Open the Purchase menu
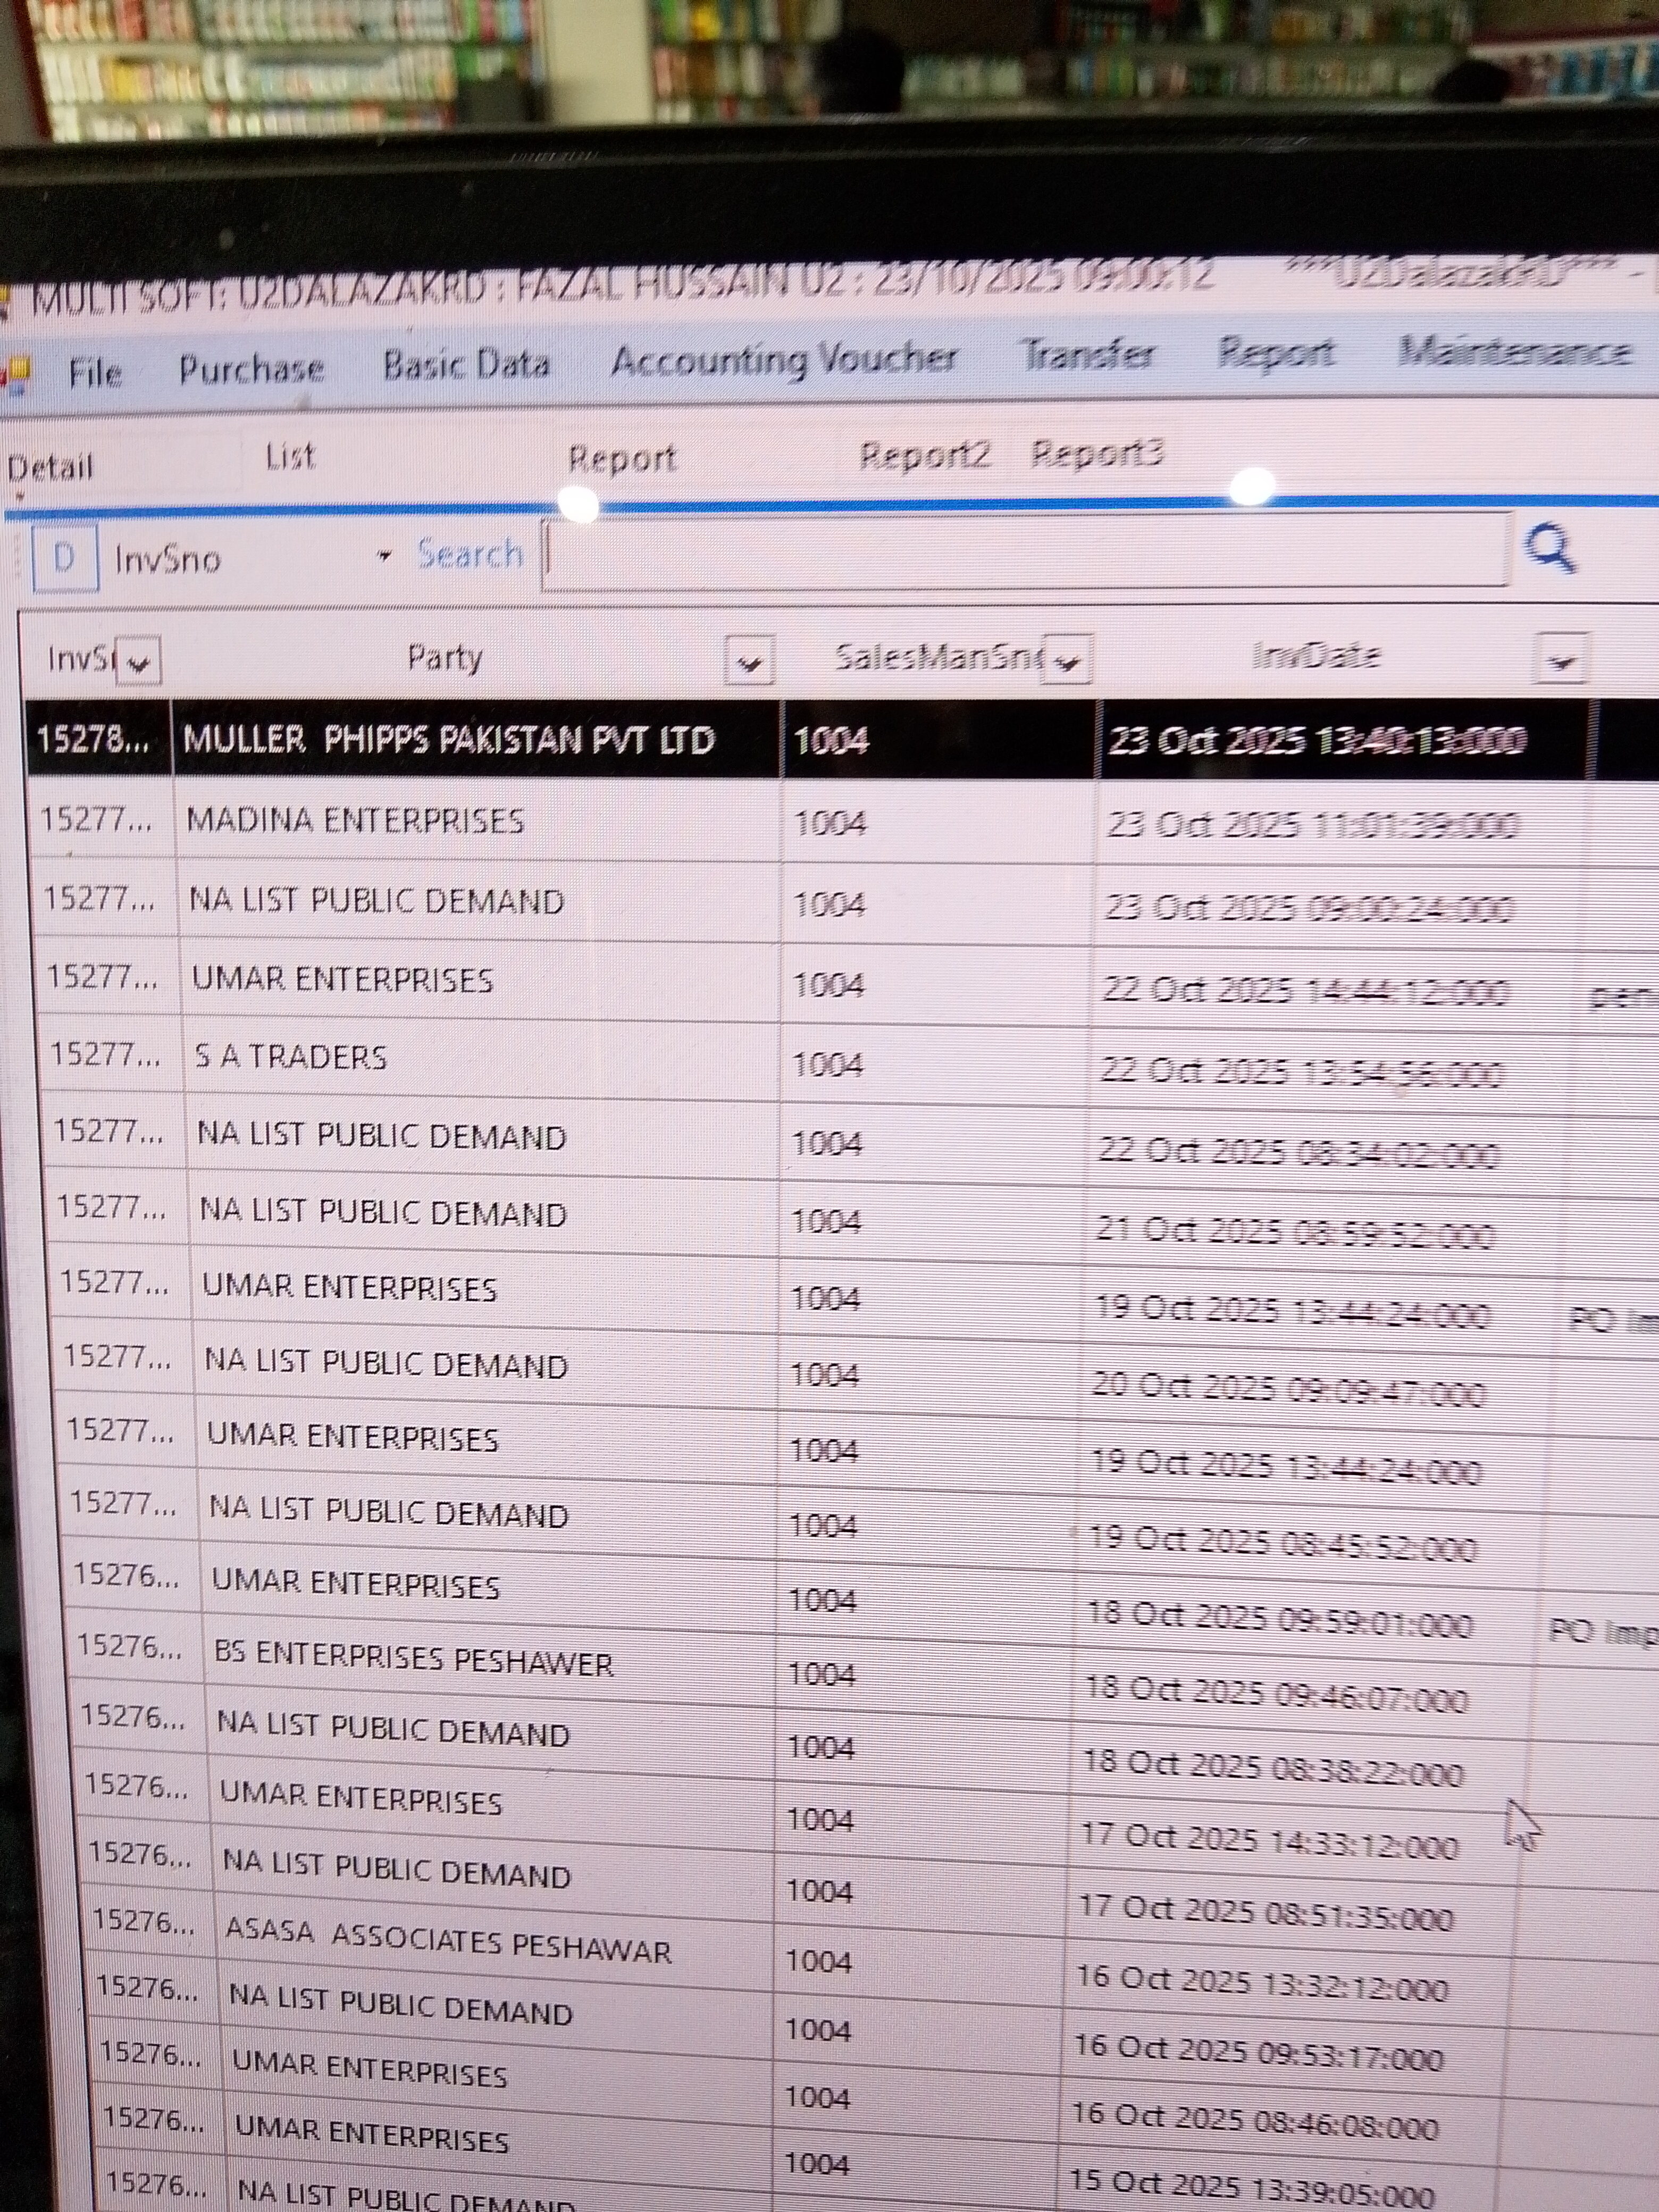 point(251,369)
